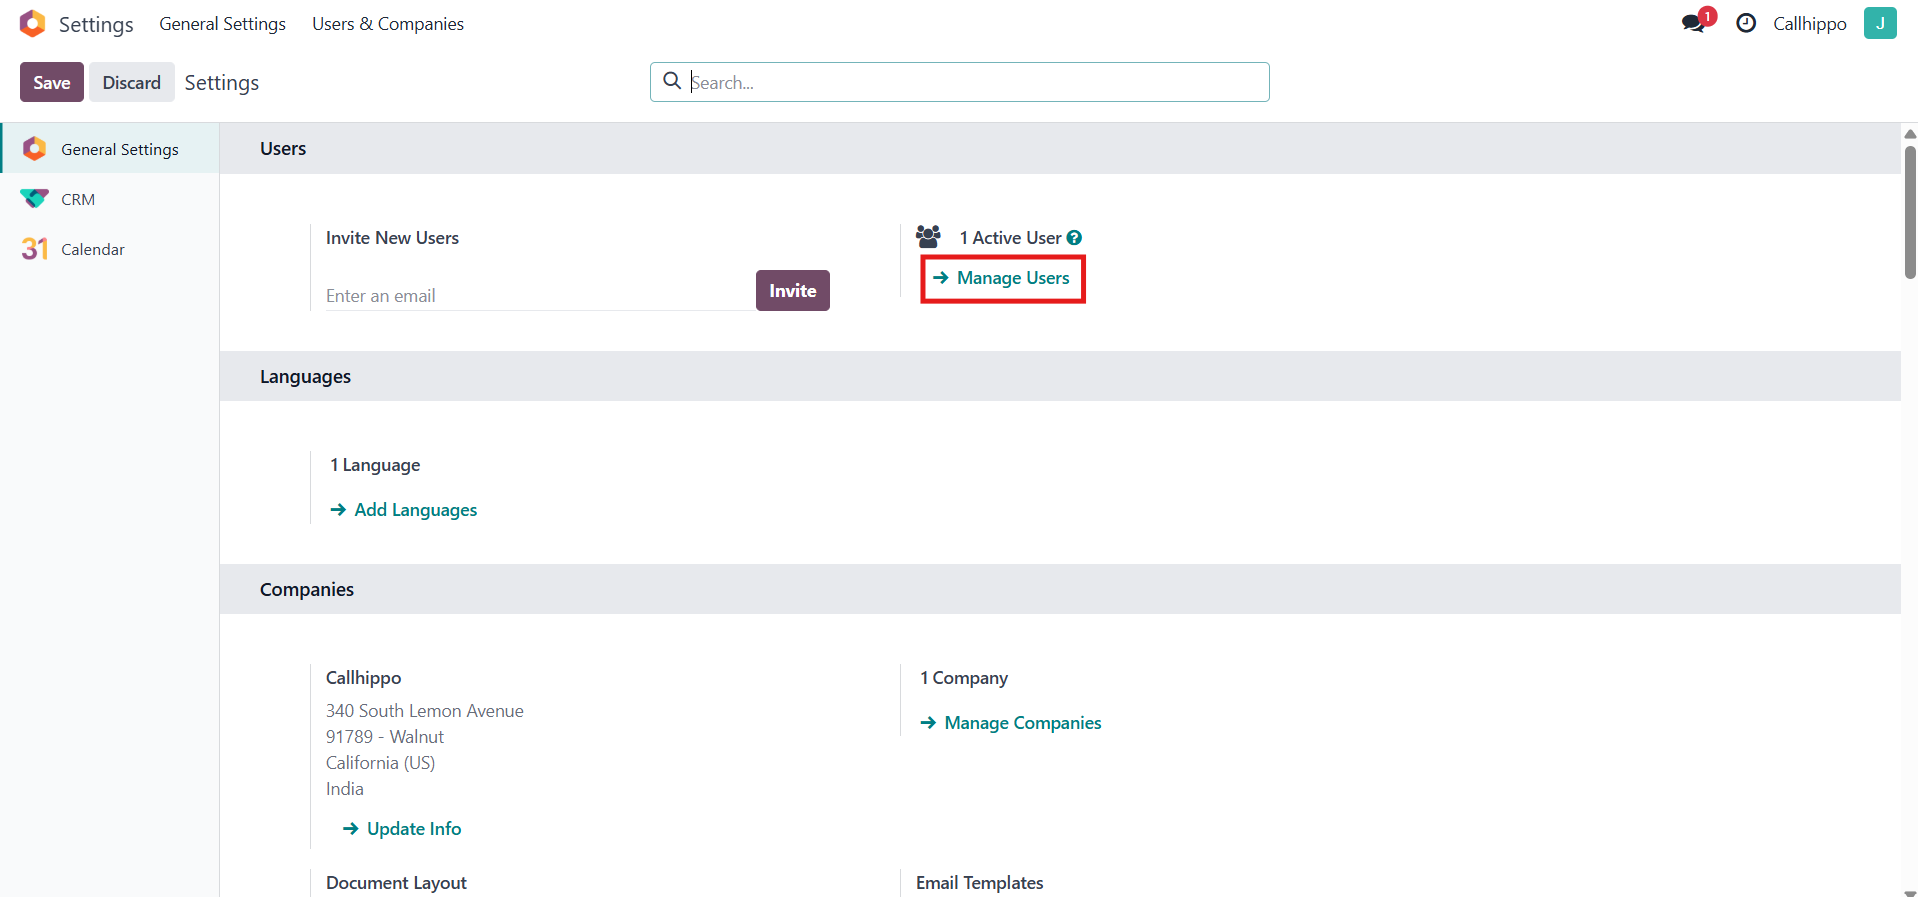This screenshot has height=897, width=1918.
Task: Open the Add Languages link
Action: 416,510
